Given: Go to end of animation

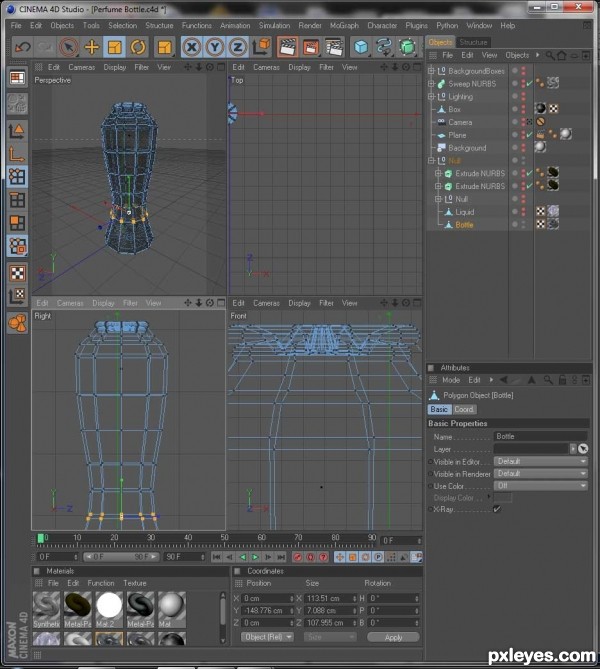Looking at the screenshot, I should coord(281,557).
